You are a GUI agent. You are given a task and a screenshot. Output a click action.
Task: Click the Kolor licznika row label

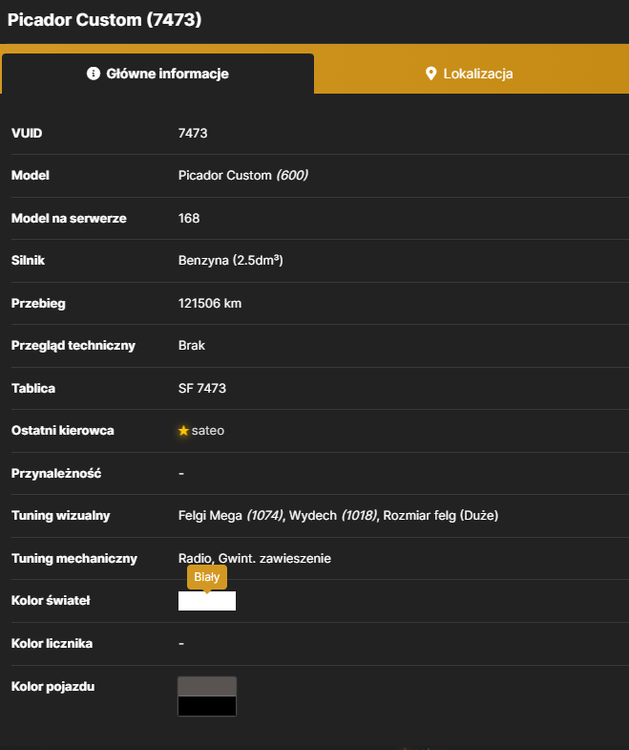point(52,643)
